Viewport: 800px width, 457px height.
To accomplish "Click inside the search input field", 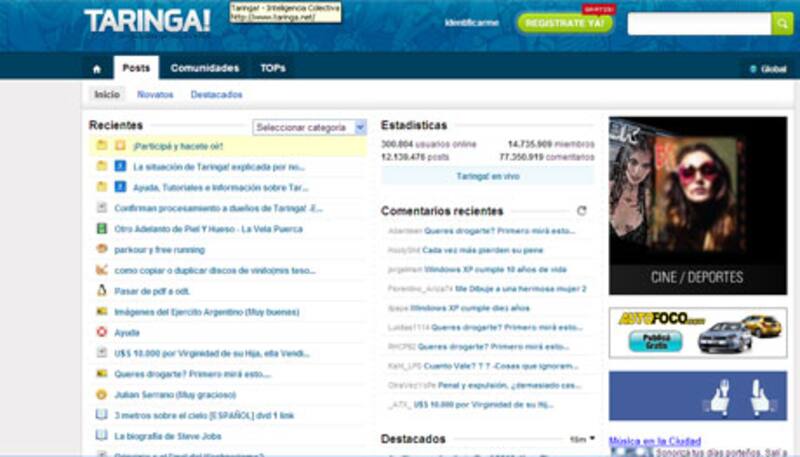I will (x=699, y=23).
